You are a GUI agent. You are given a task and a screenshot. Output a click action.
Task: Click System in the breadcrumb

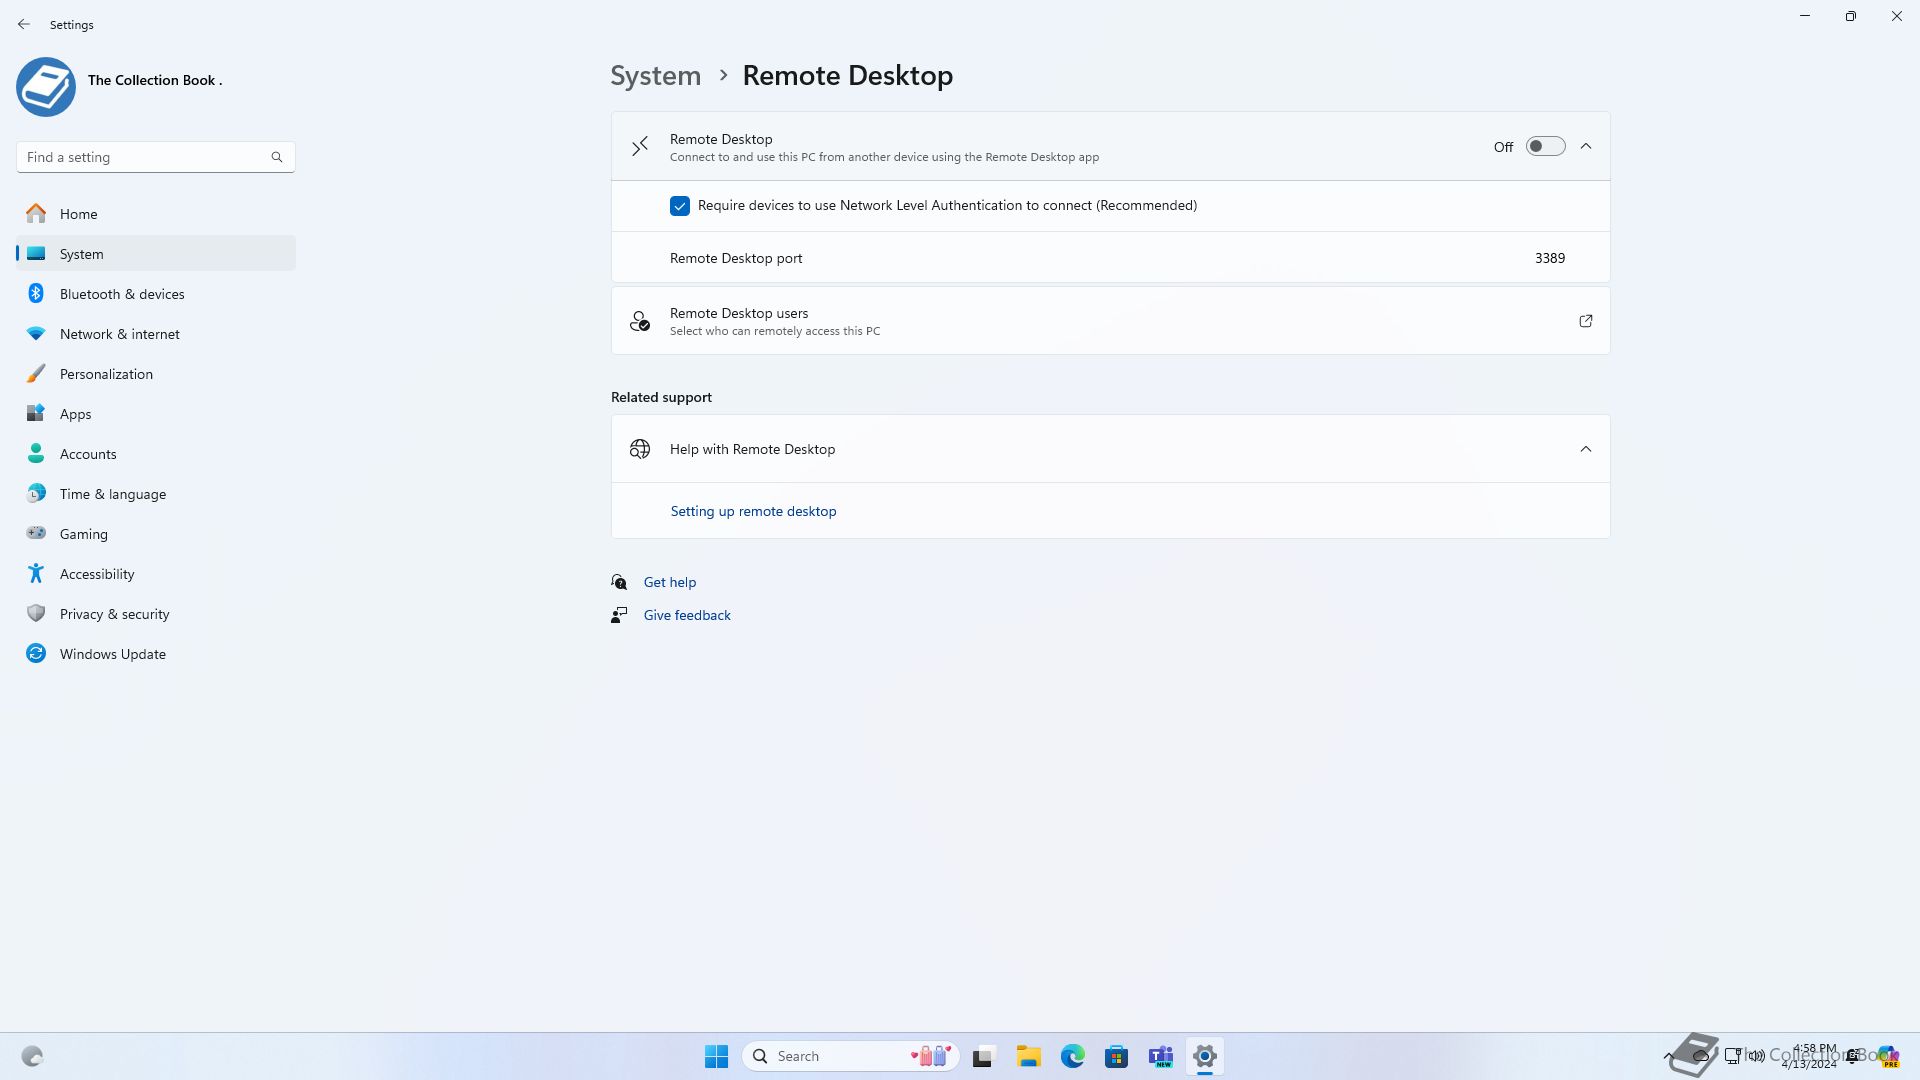(656, 76)
